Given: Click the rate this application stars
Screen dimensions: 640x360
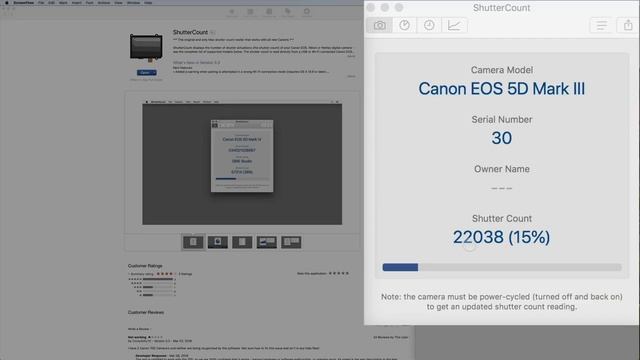Looking at the screenshot, I should 339,273.
